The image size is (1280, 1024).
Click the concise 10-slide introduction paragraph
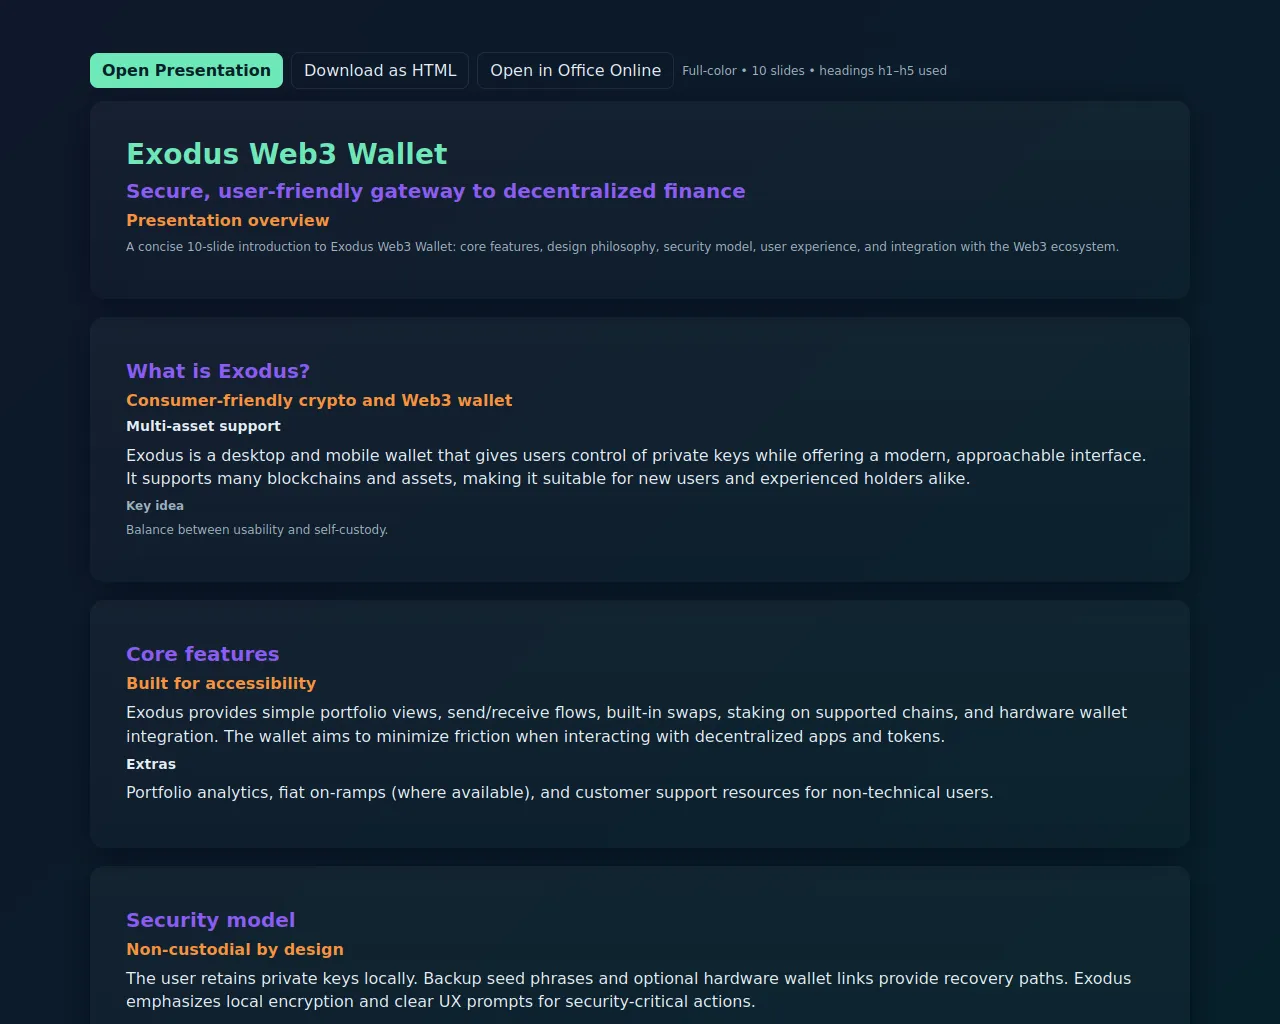622,247
